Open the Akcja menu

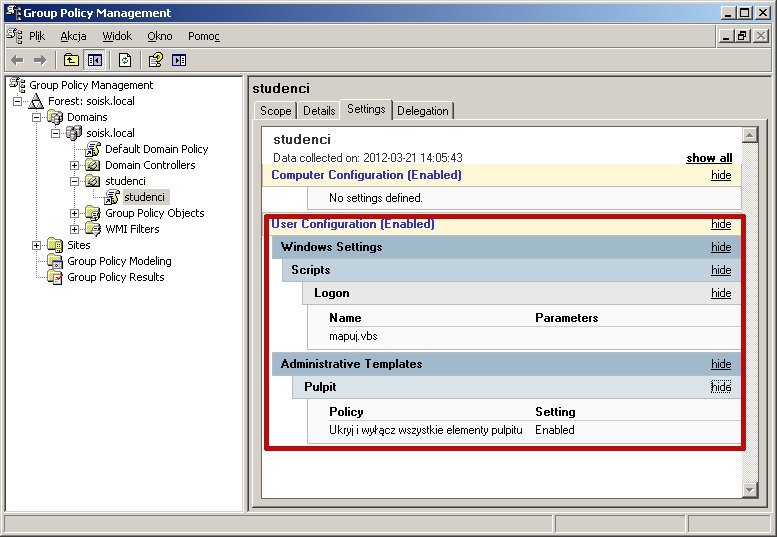[73, 36]
